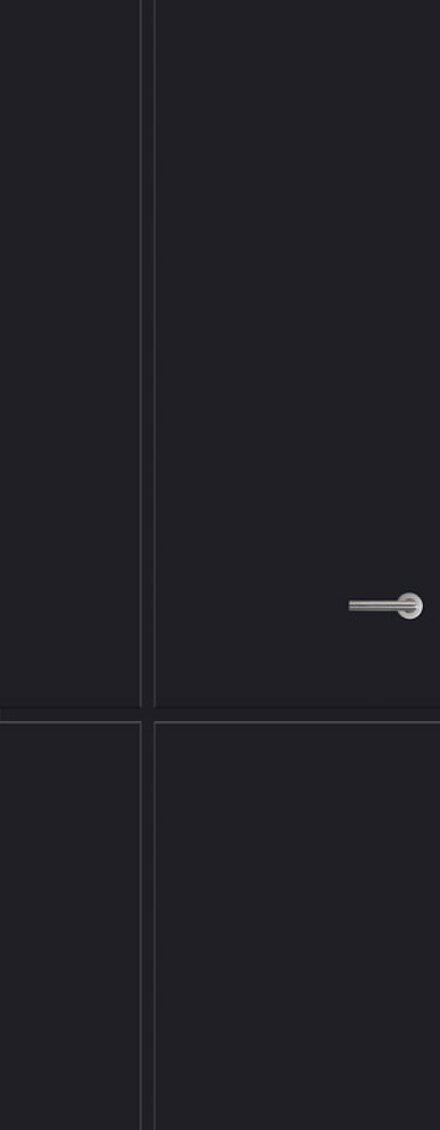This screenshot has width=440, height=1130.
Task: Select the tall narrow upper-left door panel
Action: click(70, 353)
